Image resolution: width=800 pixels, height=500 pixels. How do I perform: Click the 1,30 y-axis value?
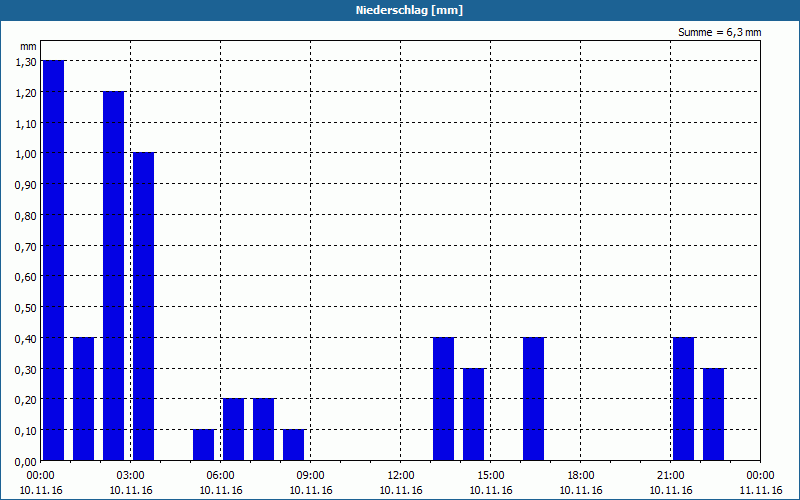26,62
